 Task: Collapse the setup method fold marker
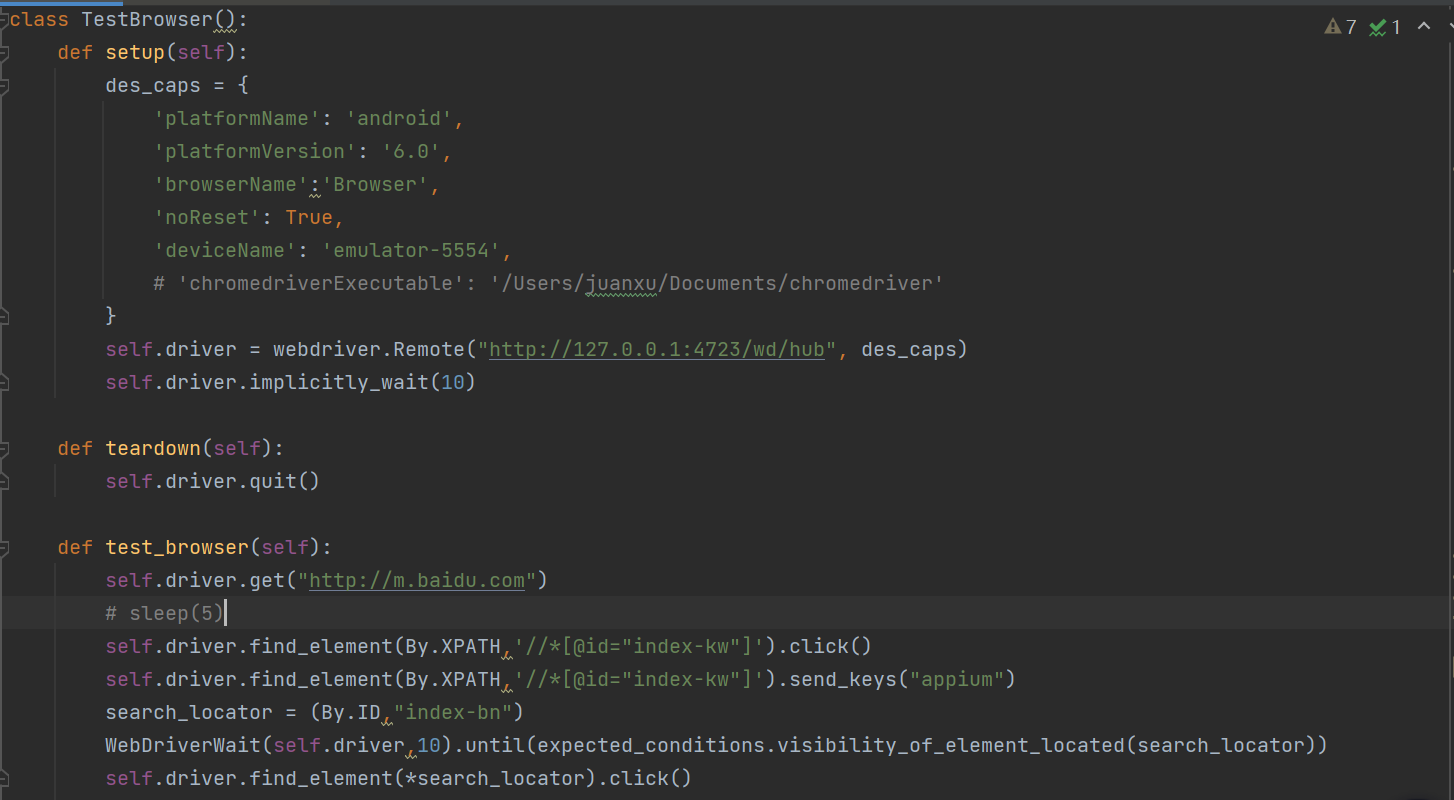click(x=4, y=52)
